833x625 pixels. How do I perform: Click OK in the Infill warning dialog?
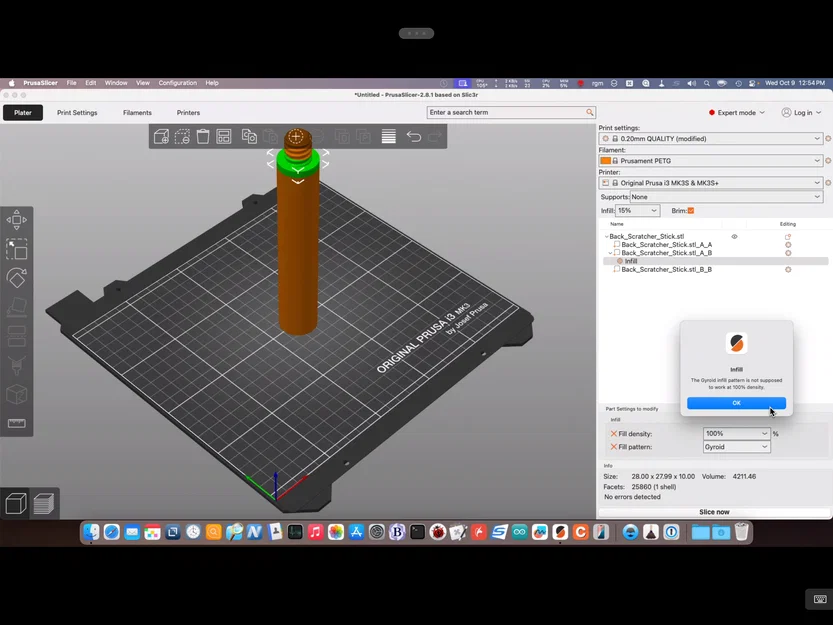click(736, 403)
